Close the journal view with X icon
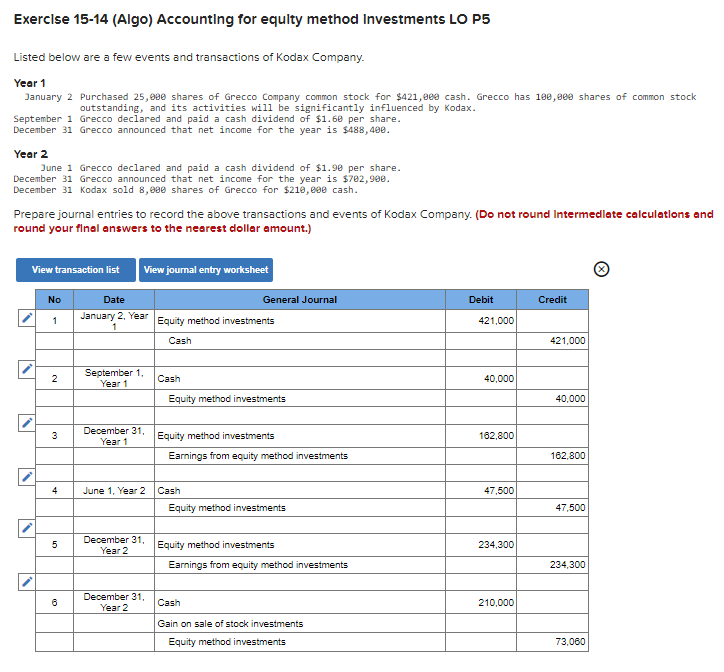This screenshot has width=724, height=672. [601, 269]
